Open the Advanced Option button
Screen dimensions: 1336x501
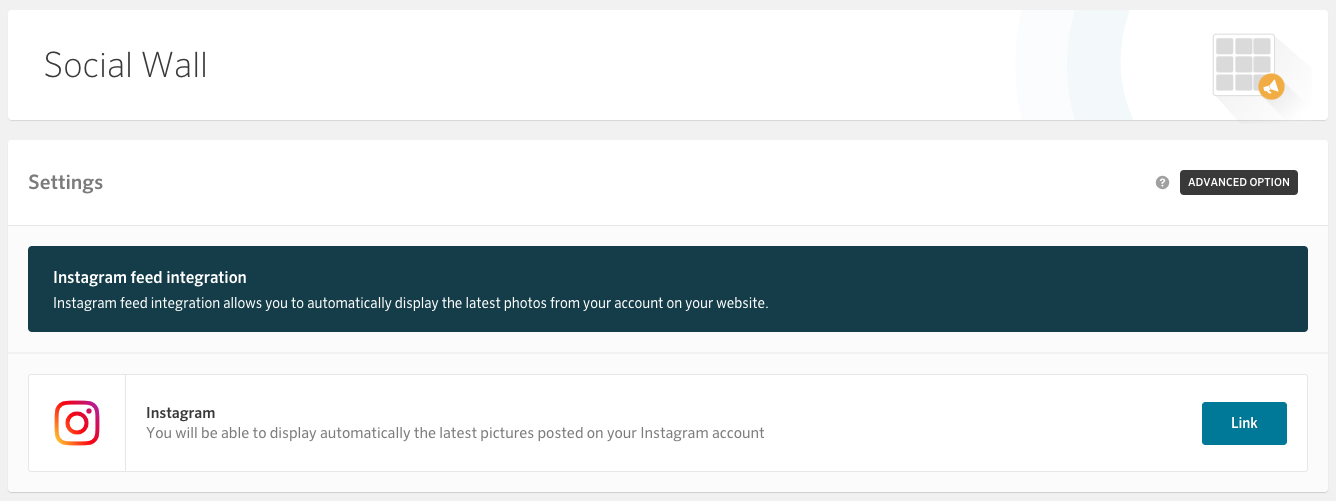point(1239,183)
